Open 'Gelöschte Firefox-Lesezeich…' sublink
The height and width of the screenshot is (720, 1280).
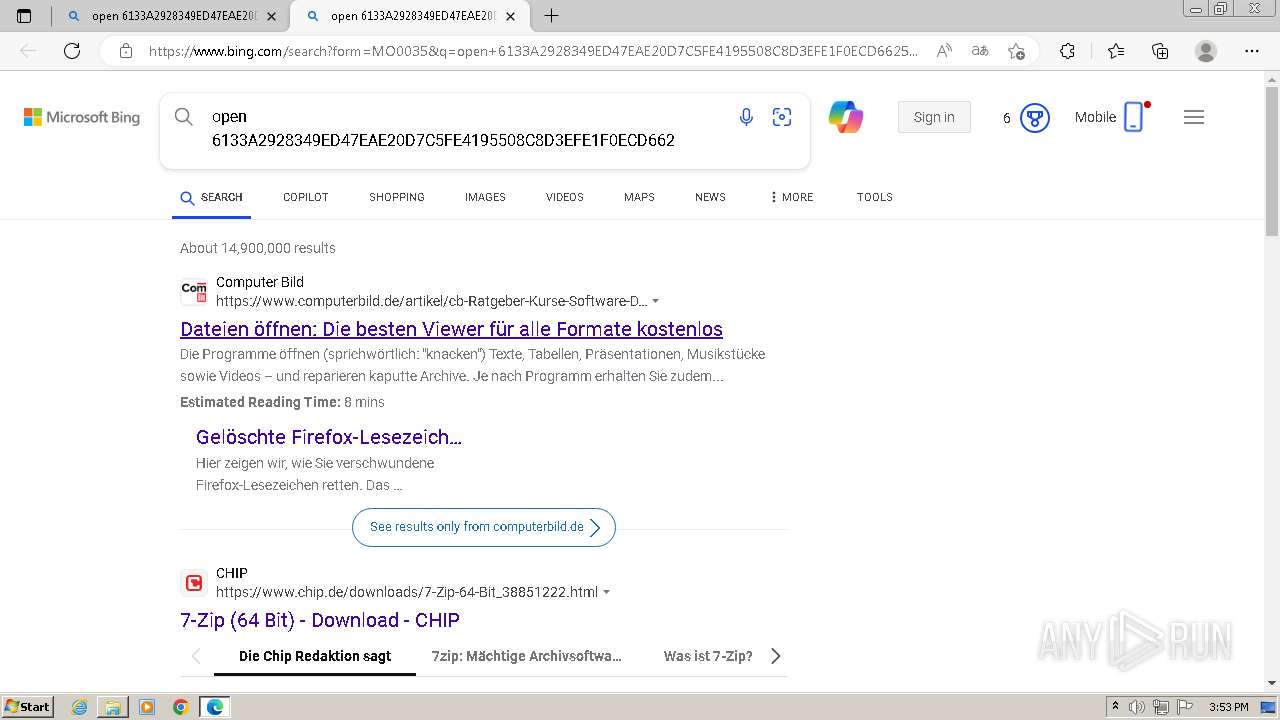329,437
